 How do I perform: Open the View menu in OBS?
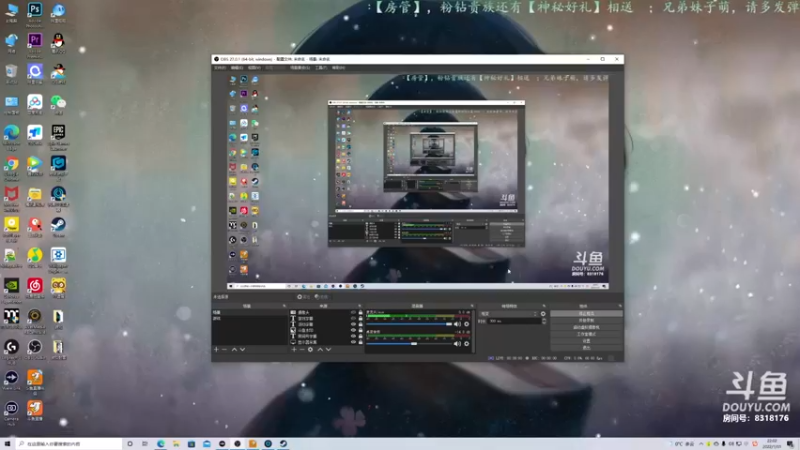pos(254,68)
